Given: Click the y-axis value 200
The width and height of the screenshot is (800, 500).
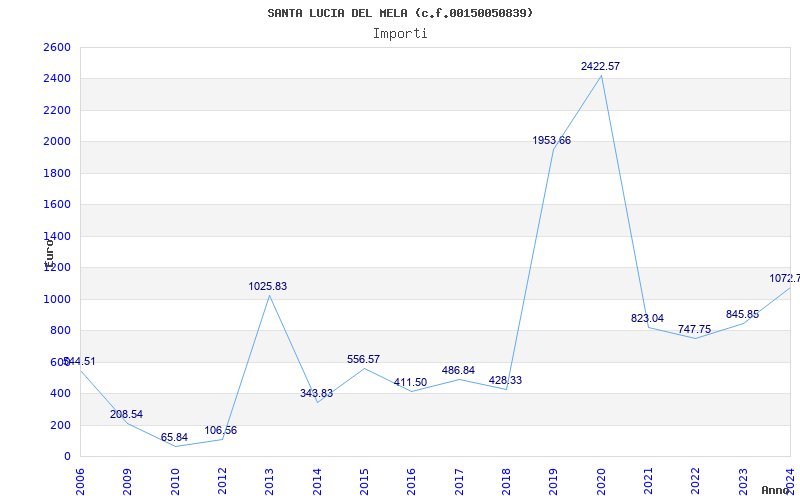Looking at the screenshot, I should (60, 426).
